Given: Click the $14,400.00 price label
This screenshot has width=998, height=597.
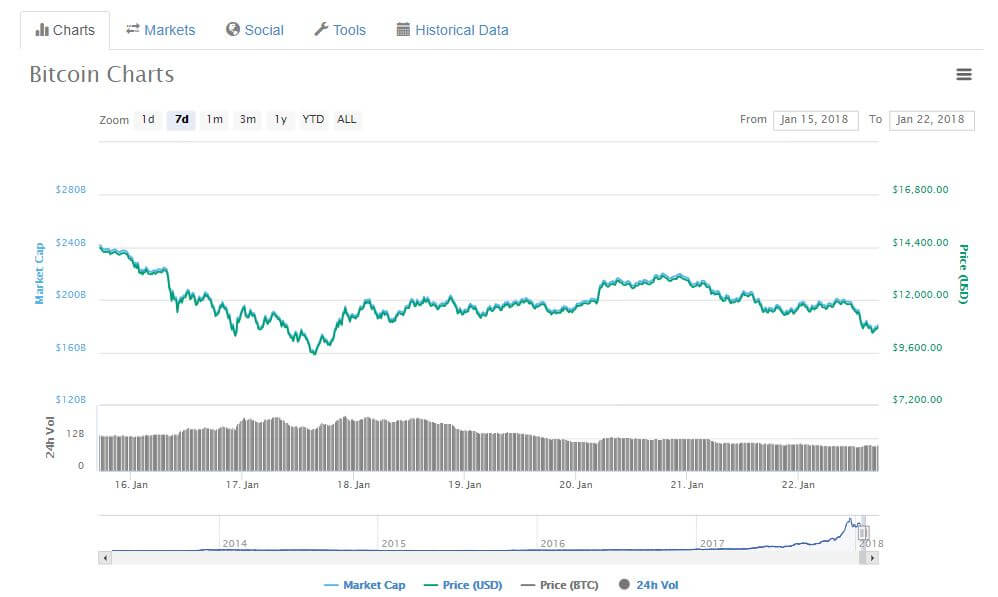Looking at the screenshot, I should (920, 242).
